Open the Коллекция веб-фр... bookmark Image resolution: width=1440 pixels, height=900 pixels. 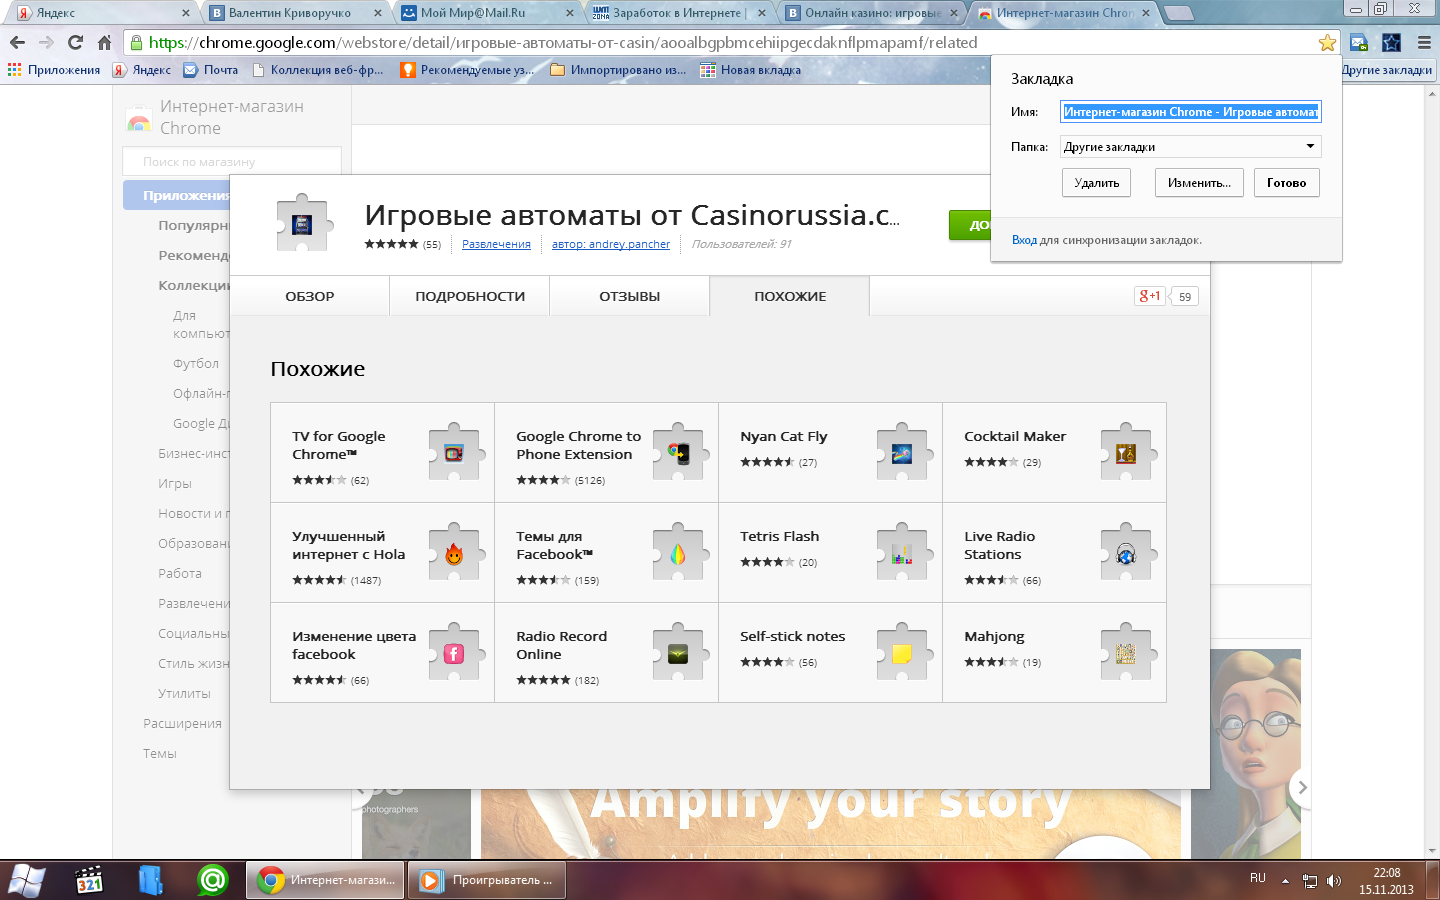[x=317, y=70]
